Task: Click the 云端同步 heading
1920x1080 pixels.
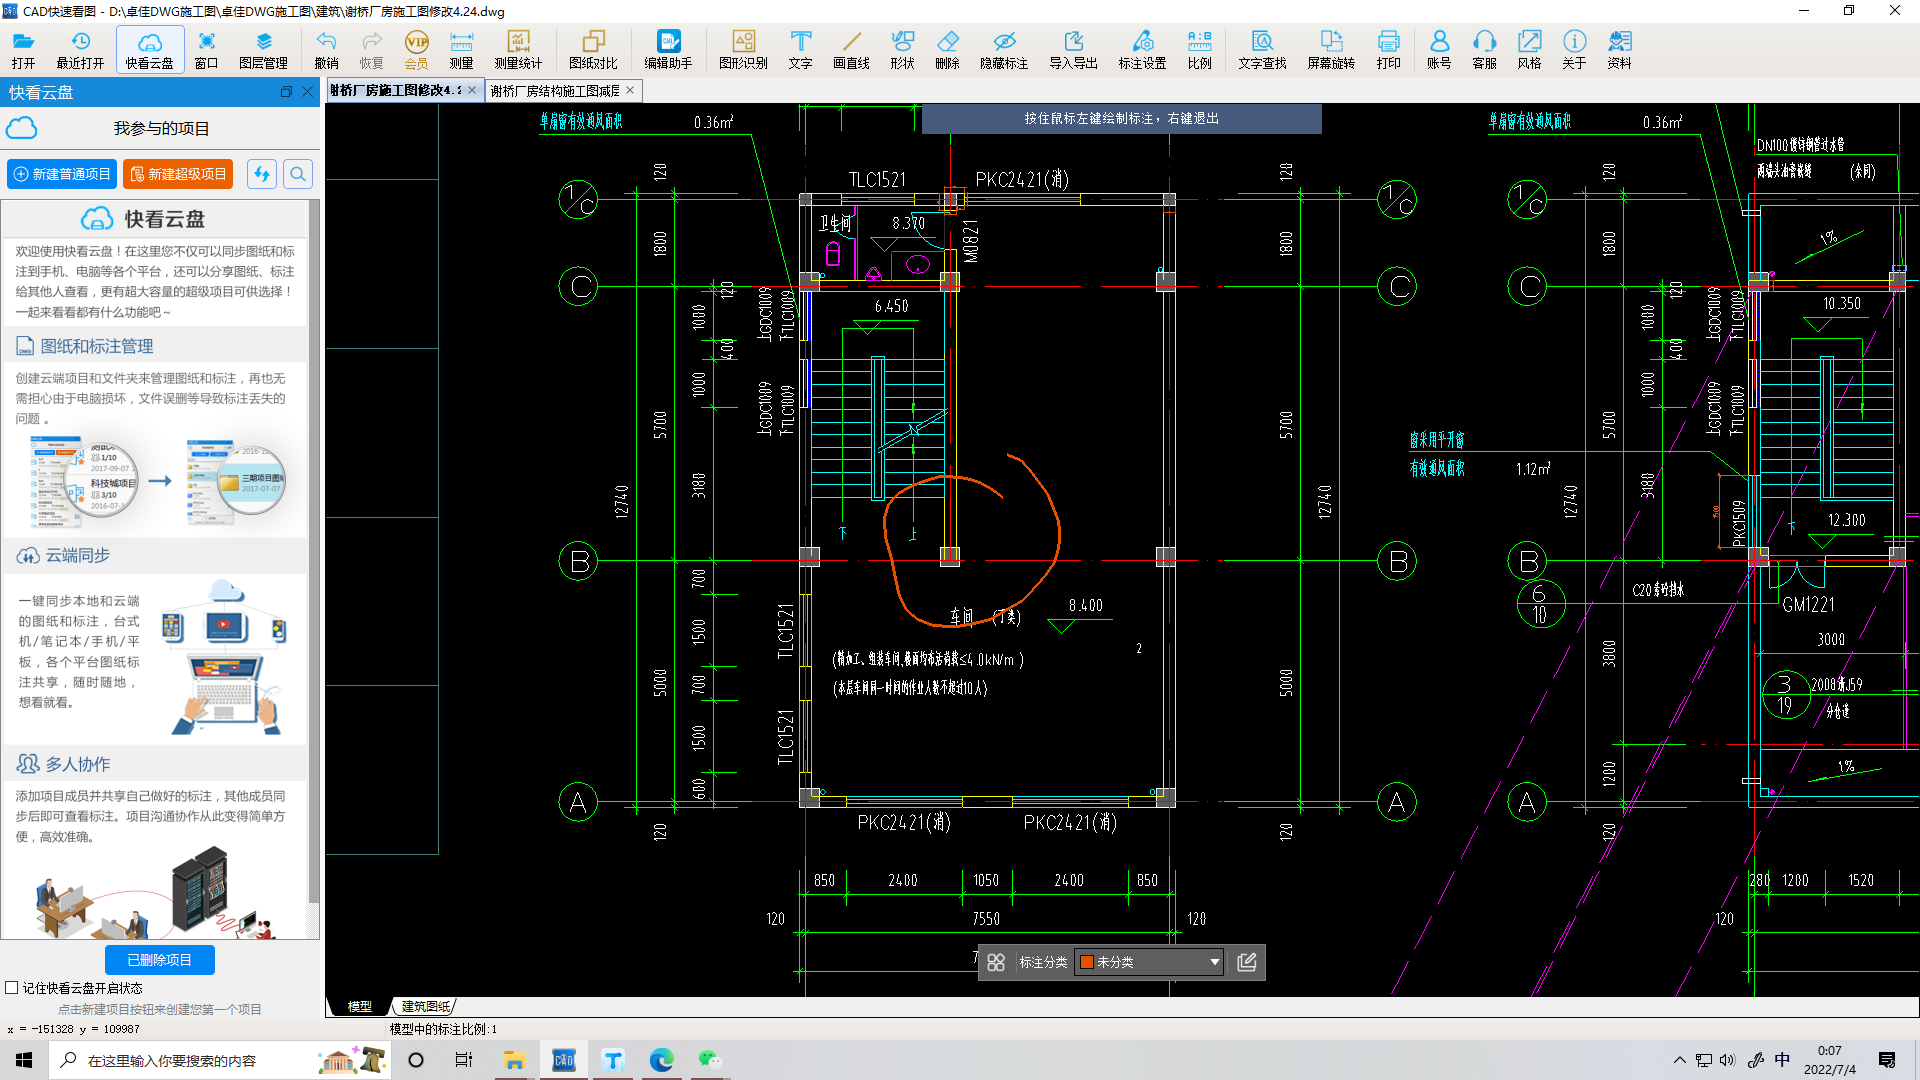Action: tap(77, 555)
